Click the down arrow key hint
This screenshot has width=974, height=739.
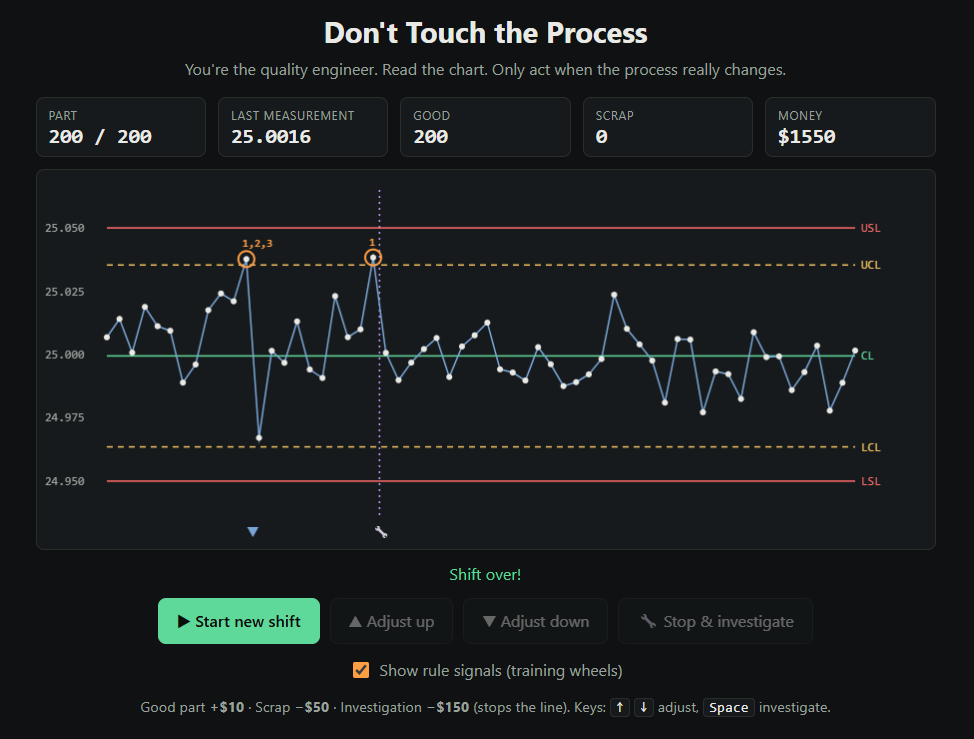click(x=644, y=707)
